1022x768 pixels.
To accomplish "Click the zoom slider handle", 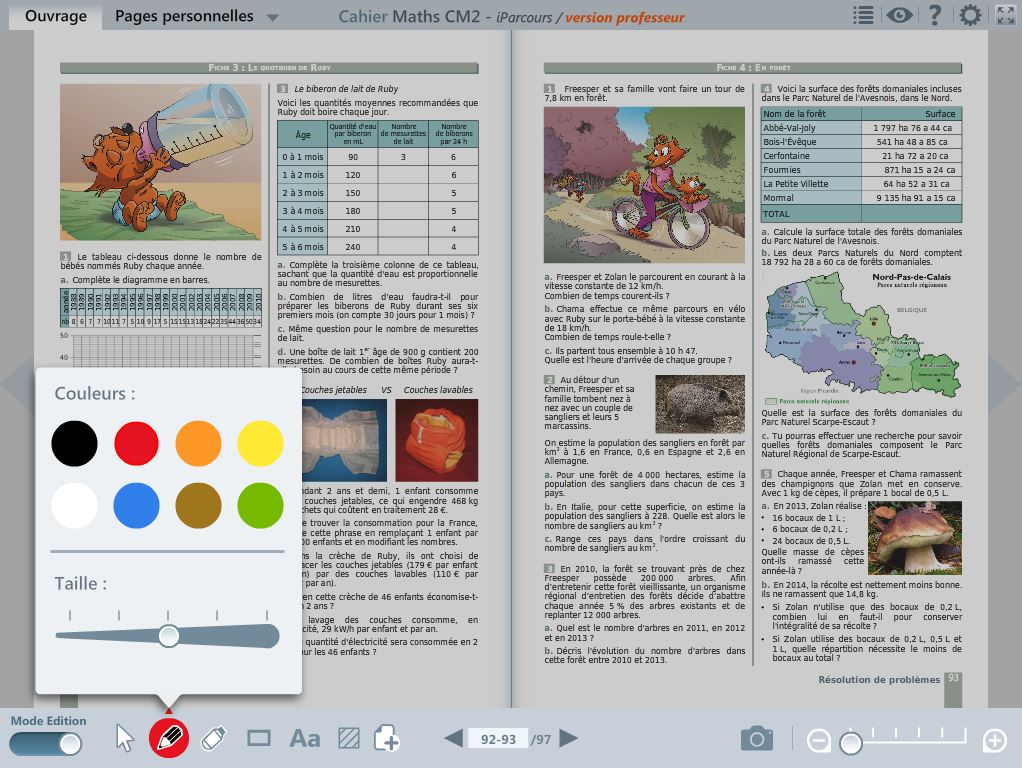I will (851, 743).
